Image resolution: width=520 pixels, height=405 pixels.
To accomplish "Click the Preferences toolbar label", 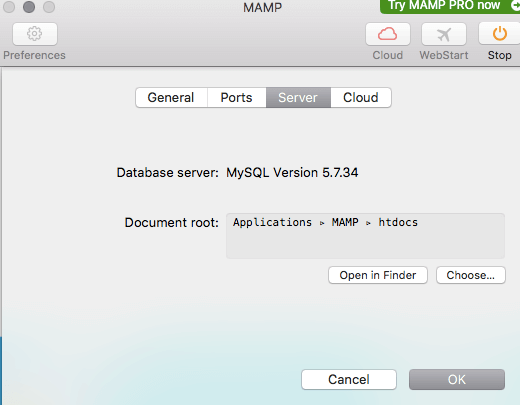I will tap(34, 55).
